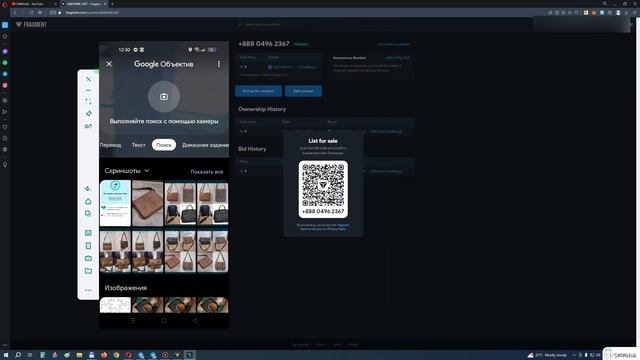
Task: Open Windows taskbar search
Action: click(18, 355)
